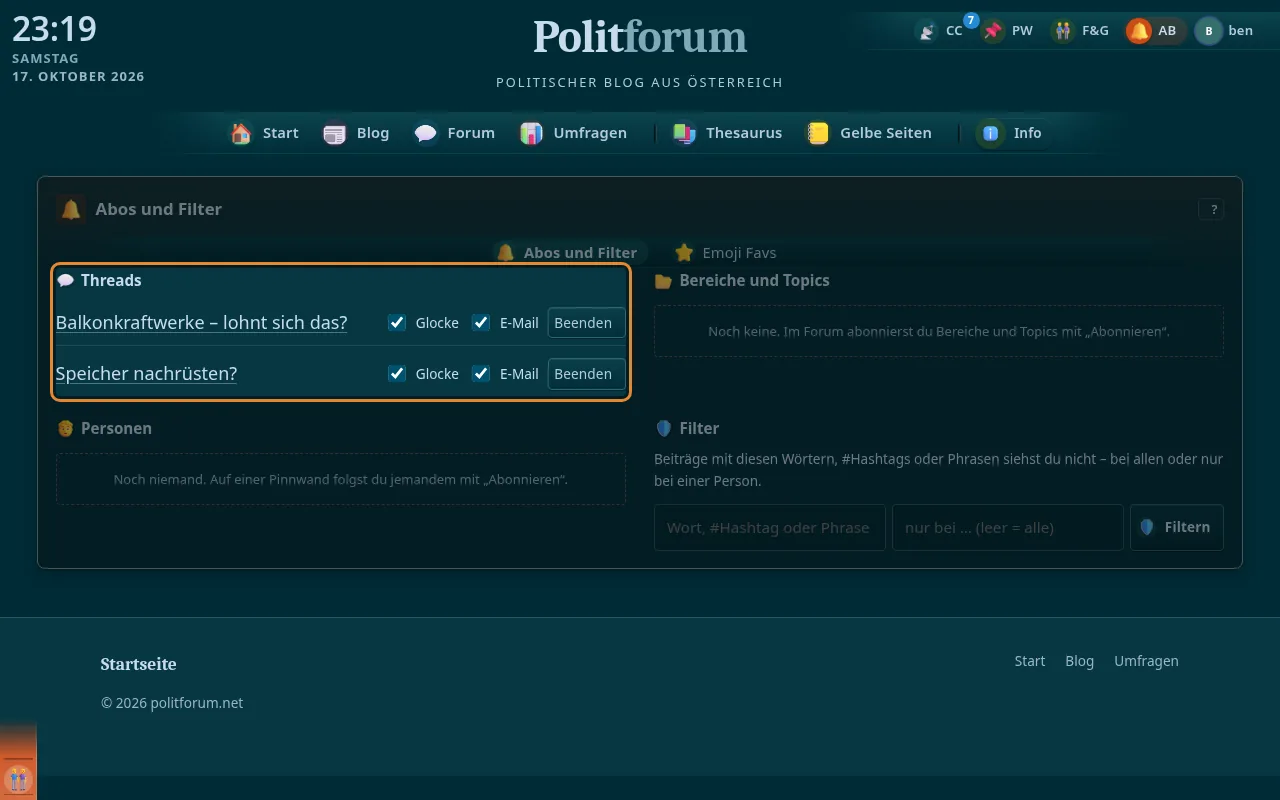Click the Wort, #Hashtag oder Phrase field
Screen dimensions: 1280x800
click(769, 527)
